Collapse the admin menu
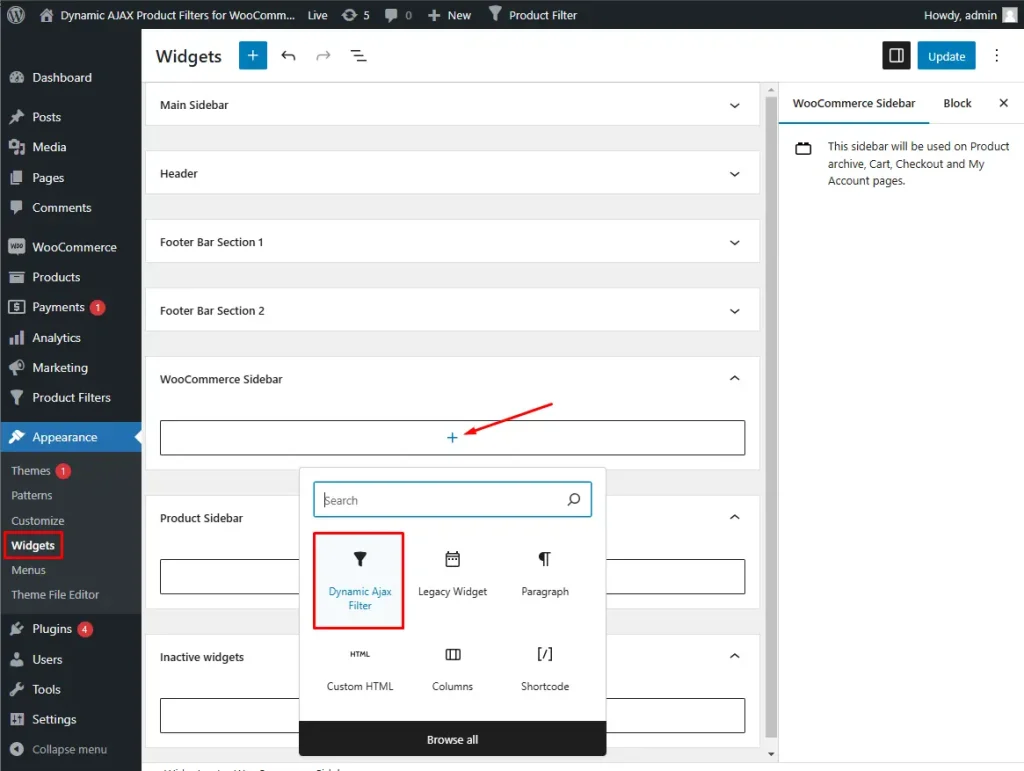 click(71, 749)
